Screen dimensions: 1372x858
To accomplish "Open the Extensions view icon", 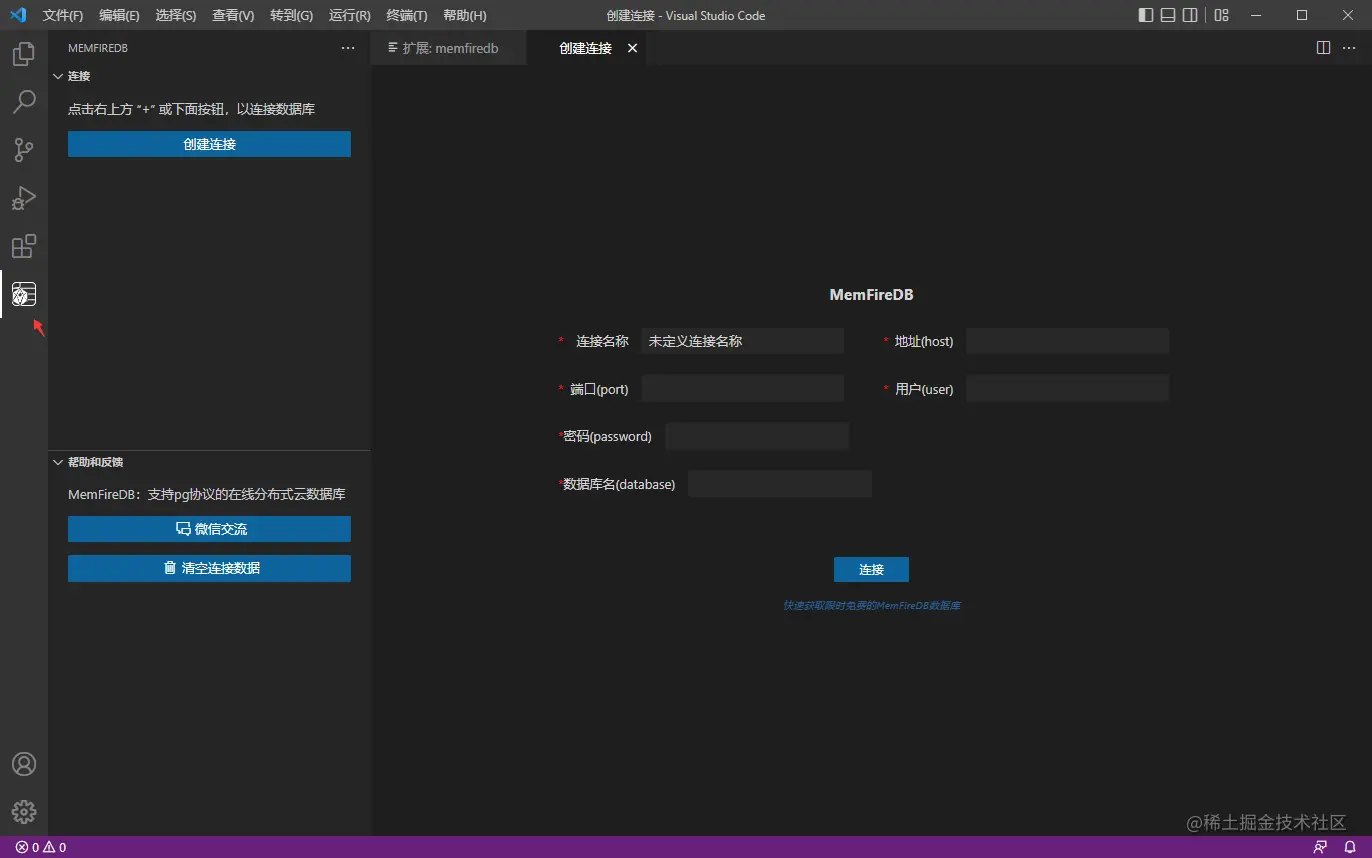I will [x=24, y=246].
